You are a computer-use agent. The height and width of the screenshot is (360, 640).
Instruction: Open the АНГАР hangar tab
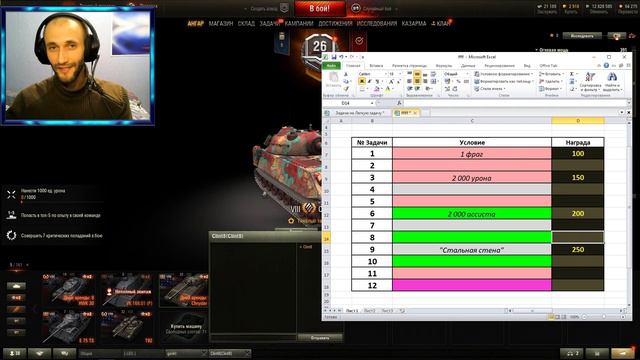pos(195,23)
